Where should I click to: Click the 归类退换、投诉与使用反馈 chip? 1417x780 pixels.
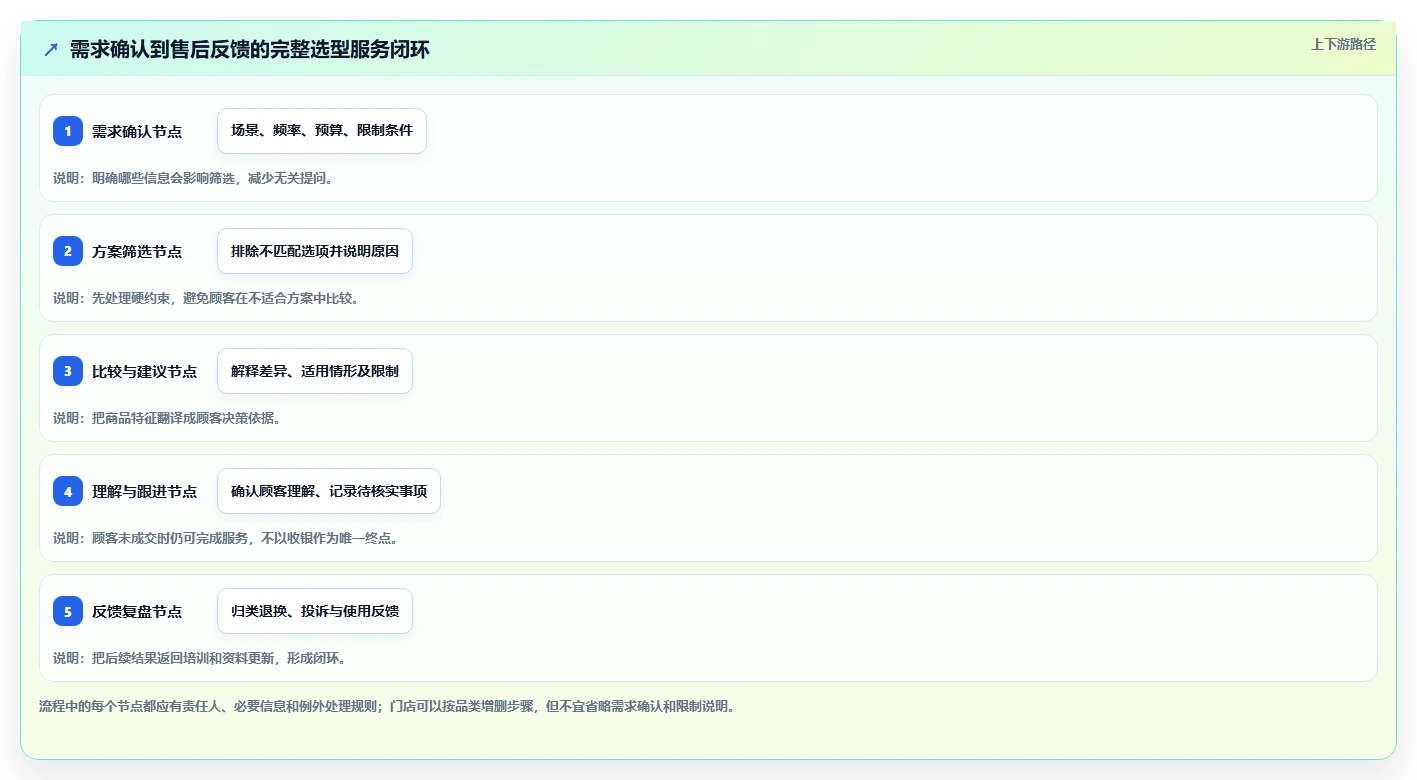(x=315, y=611)
